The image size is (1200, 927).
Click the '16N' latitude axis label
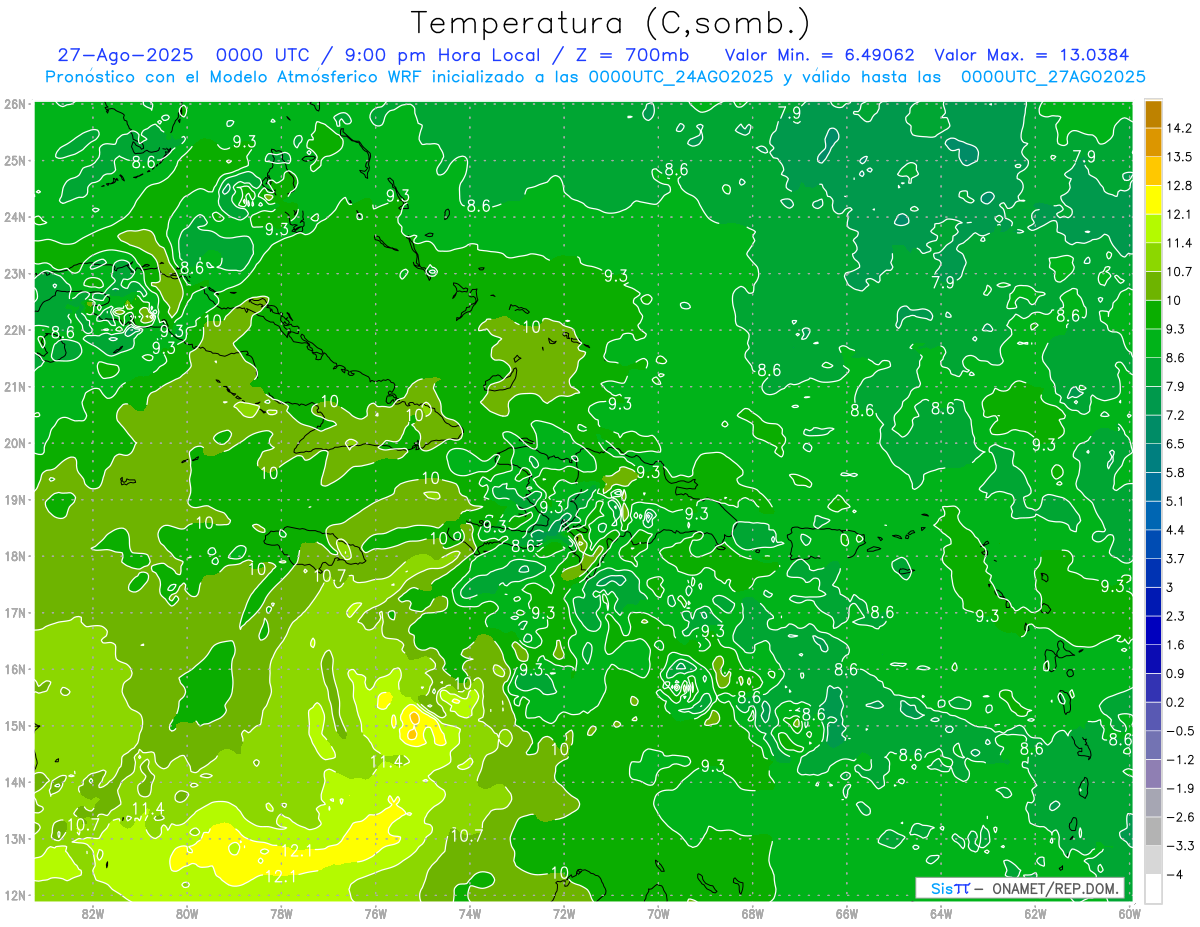point(15,669)
